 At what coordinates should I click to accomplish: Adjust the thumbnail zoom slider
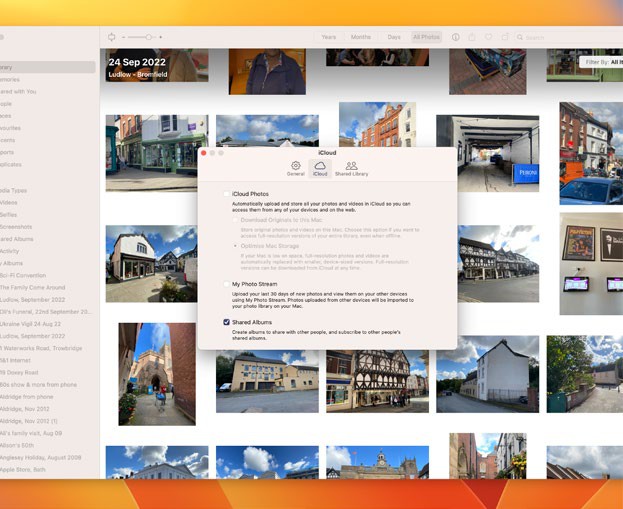pos(148,37)
